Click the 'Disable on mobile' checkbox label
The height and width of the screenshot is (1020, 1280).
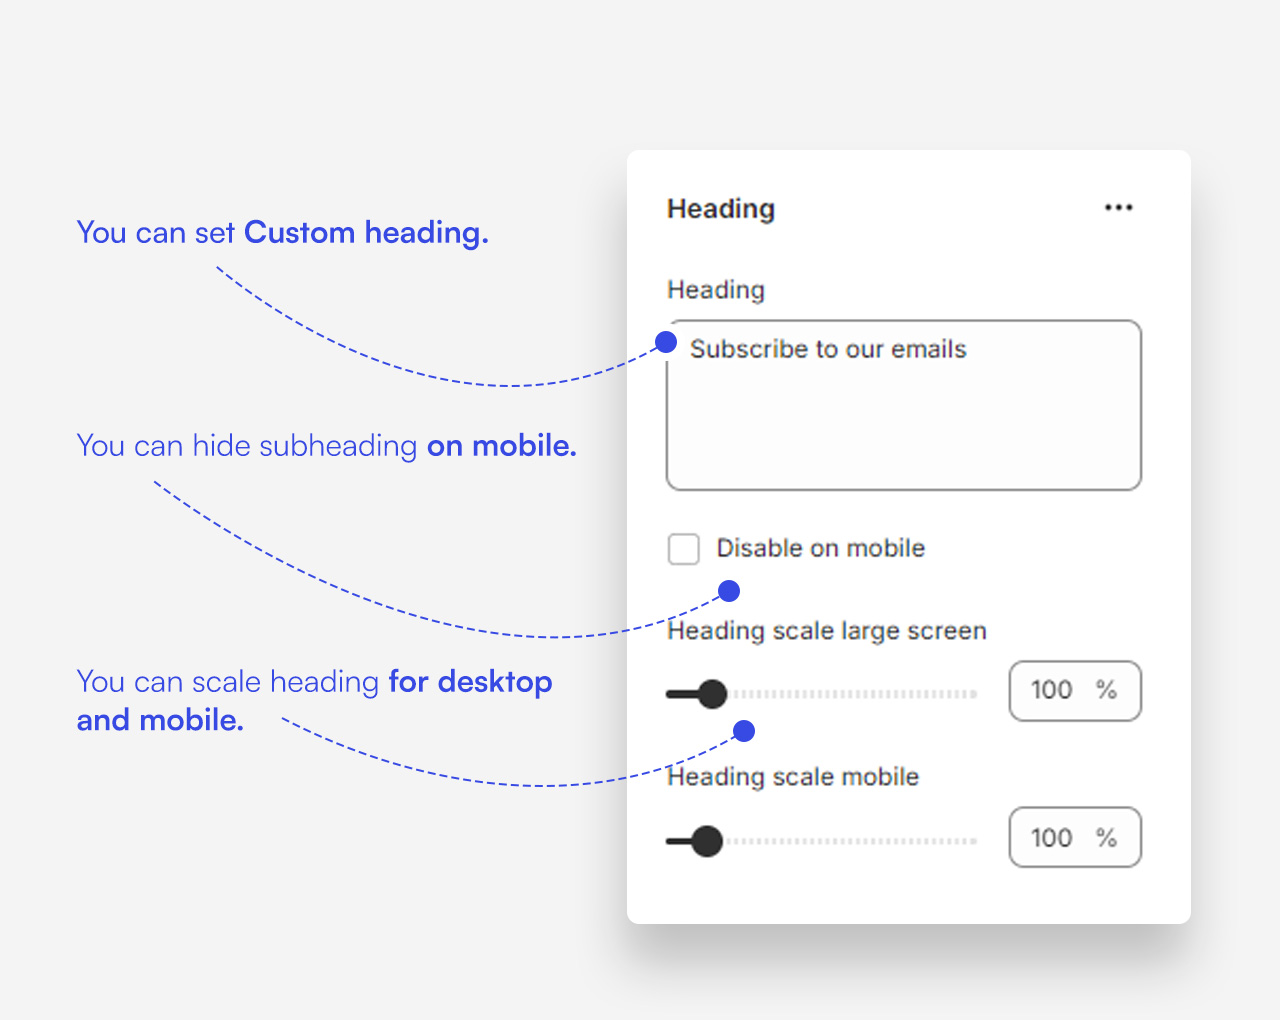coord(820,549)
